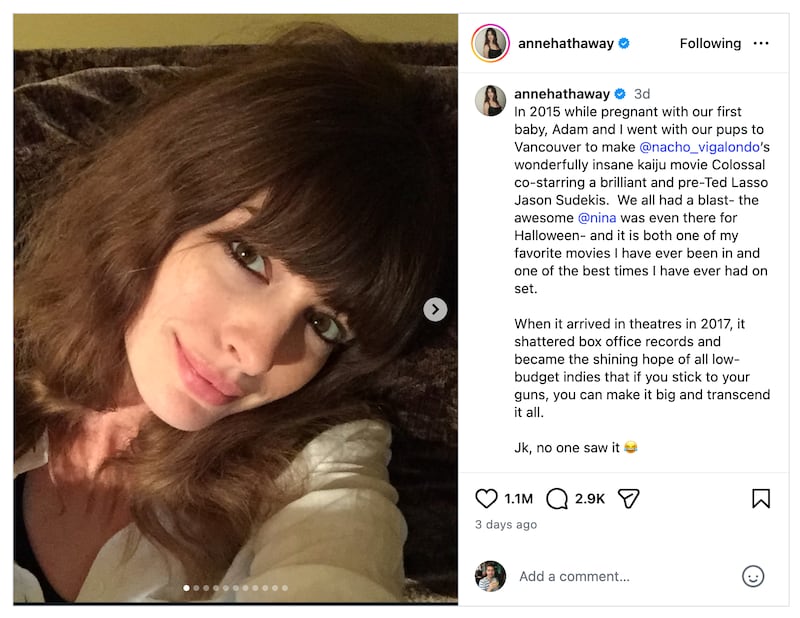Click the current carousel position dot
The image size is (800, 618).
pyautogui.click(x=186, y=588)
